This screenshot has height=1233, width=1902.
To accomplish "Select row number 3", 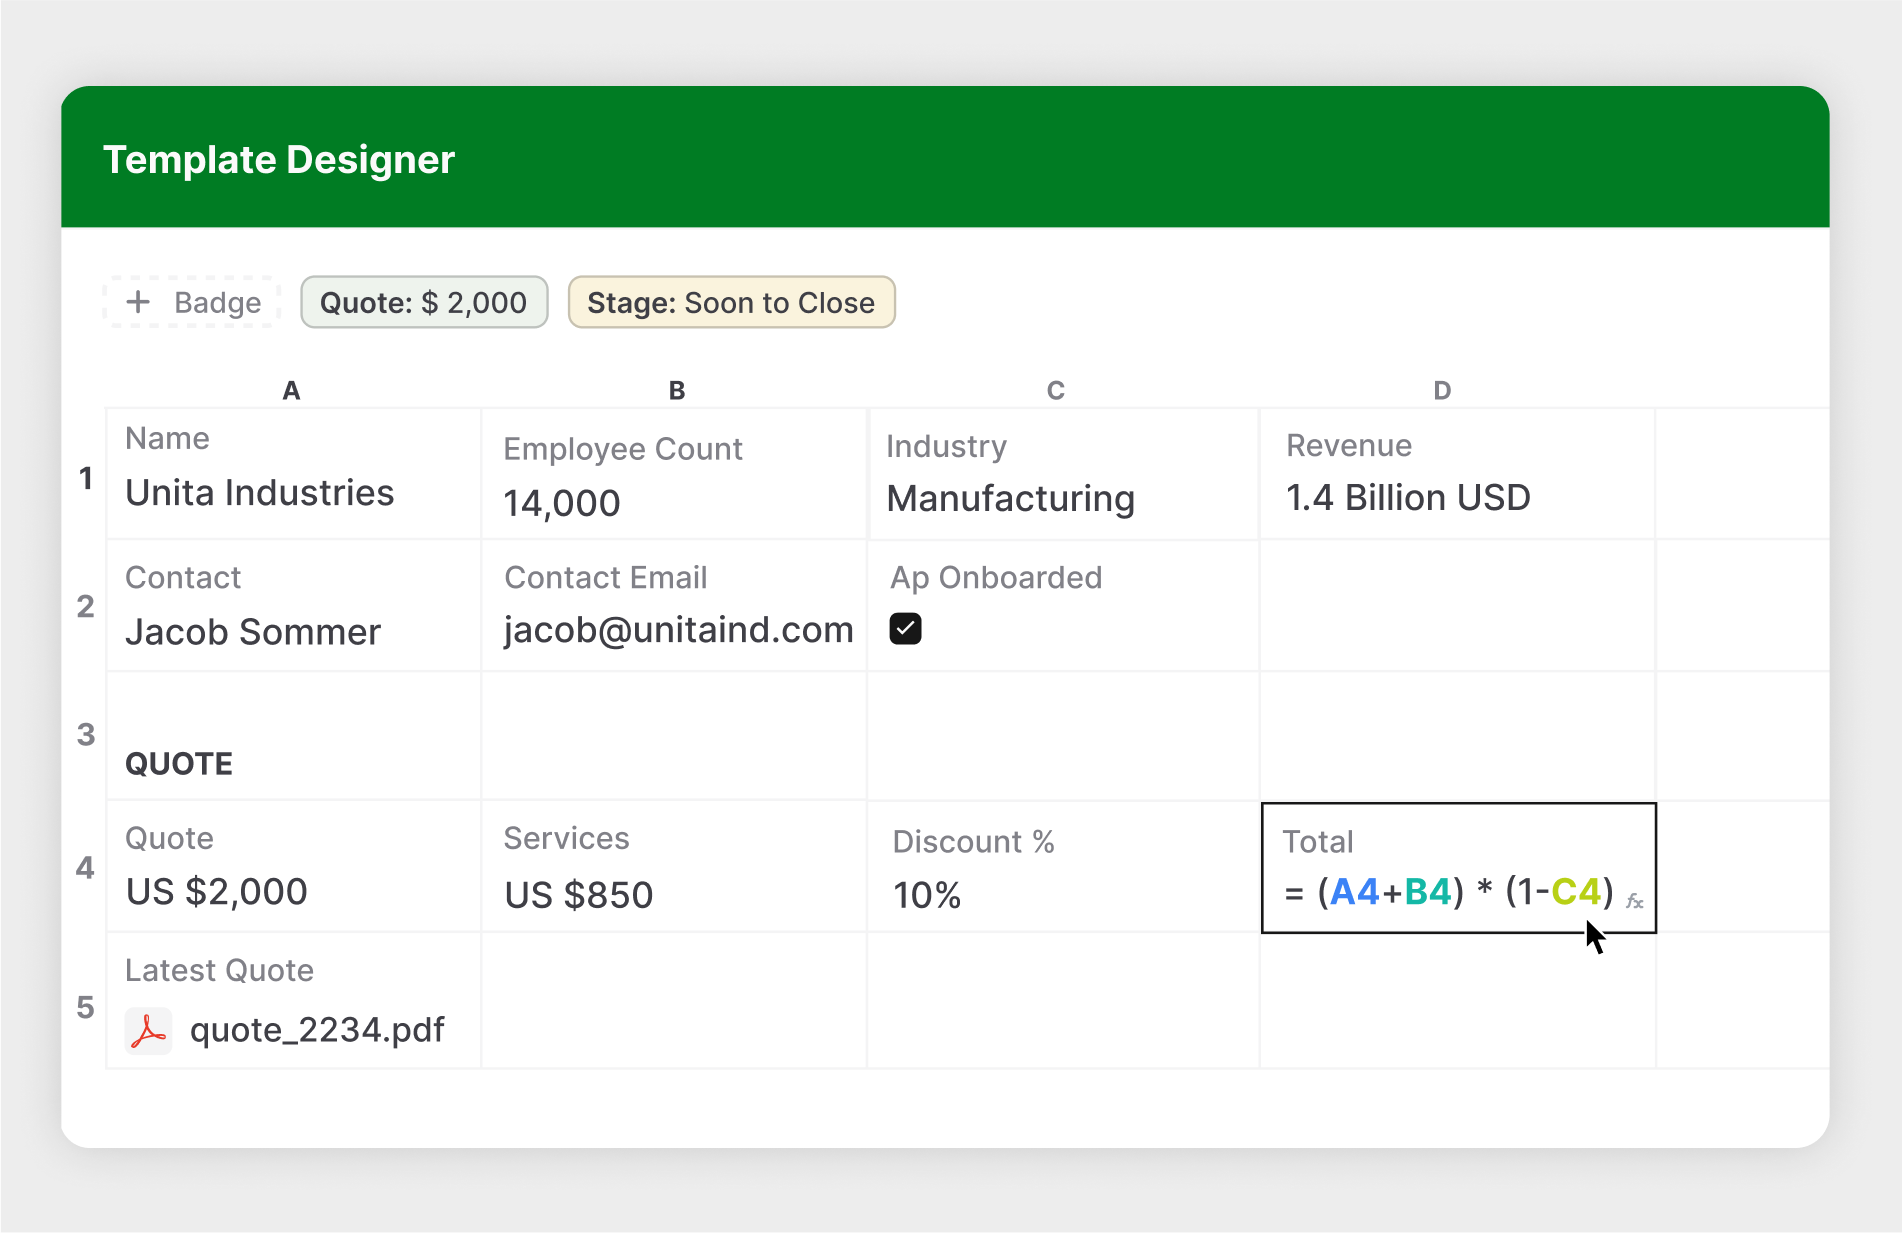I will [x=86, y=735].
